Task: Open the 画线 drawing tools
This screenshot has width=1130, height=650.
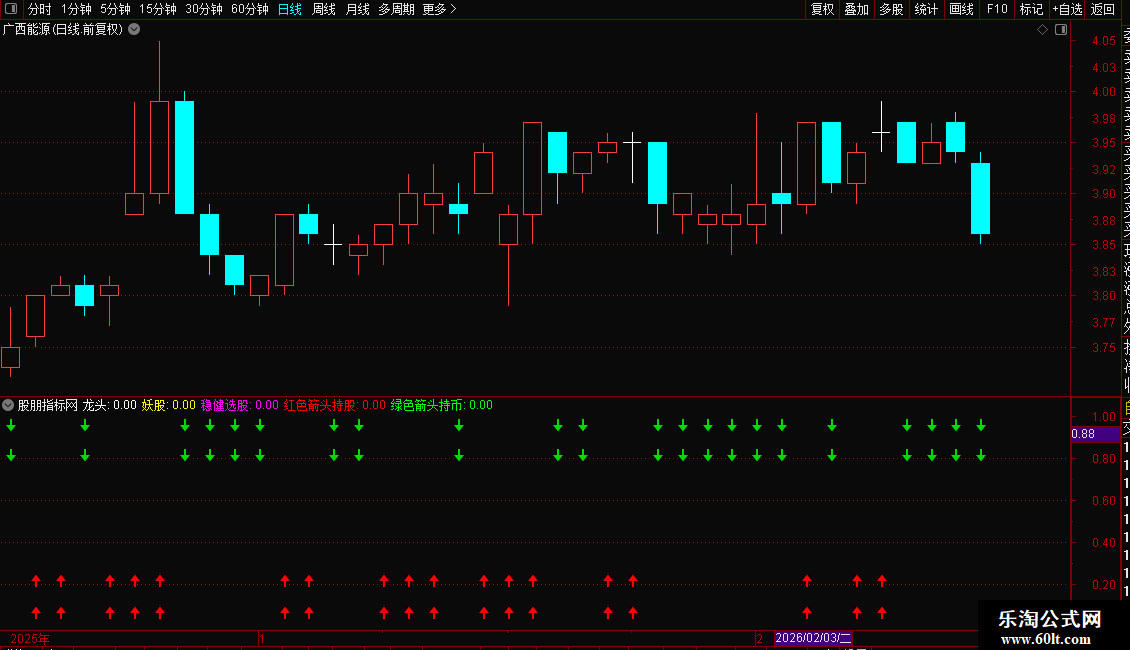Action: pyautogui.click(x=961, y=9)
